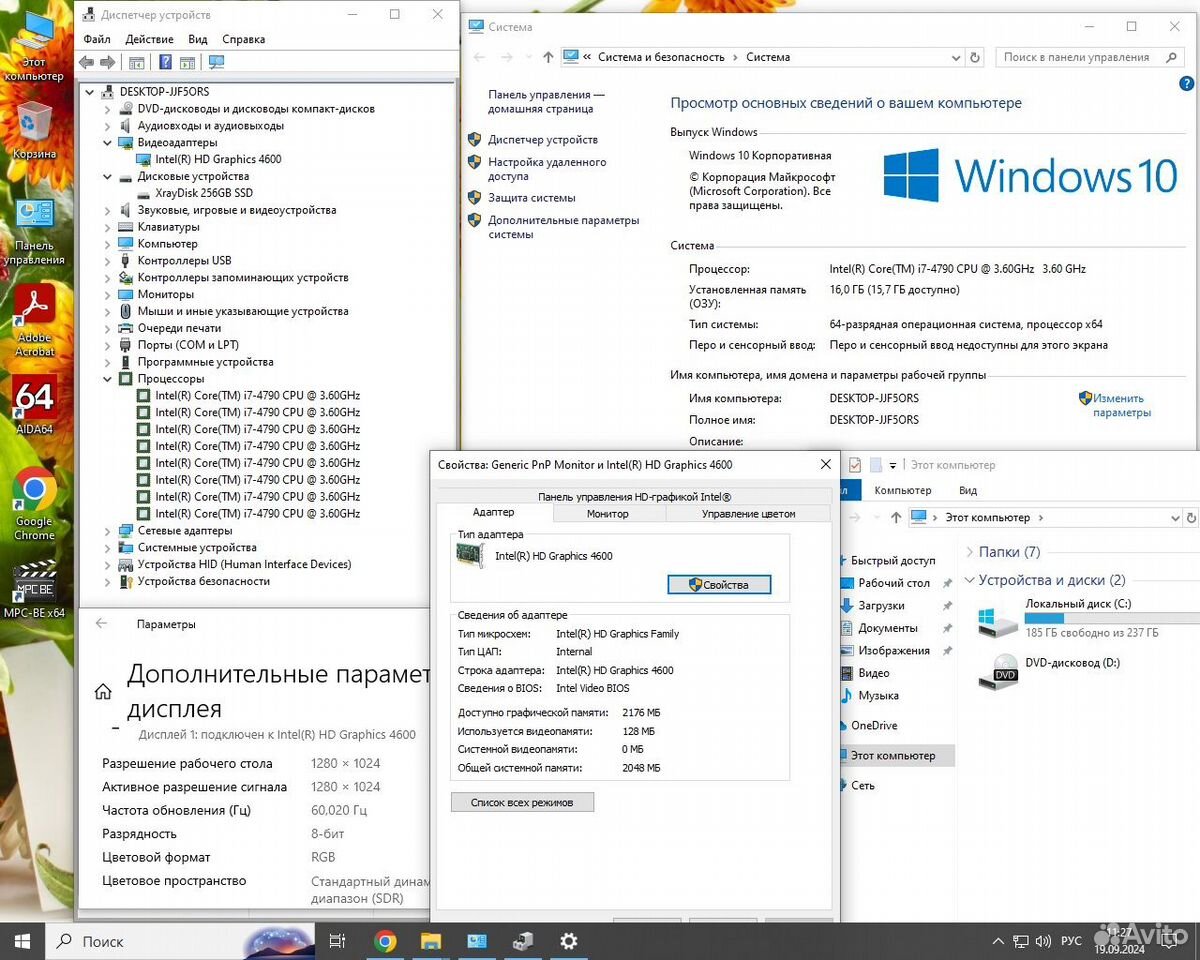1200x960 pixels.
Task: Collapse the Видеоадаптеры tree node
Action: (107, 143)
